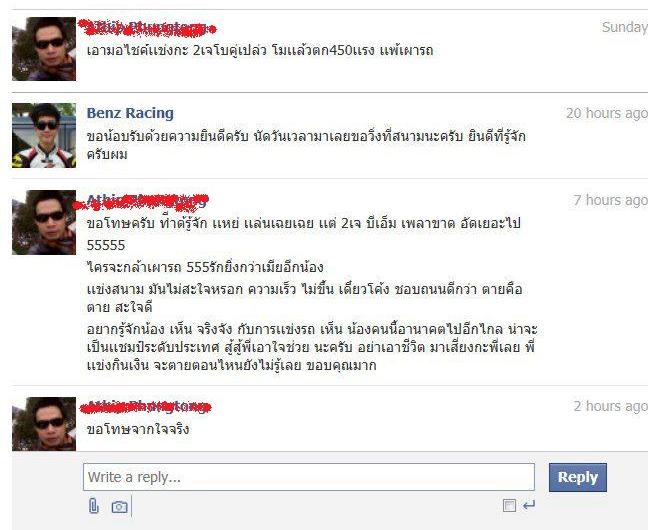Open the '7 hours ago' timestamp

[x=611, y=200]
